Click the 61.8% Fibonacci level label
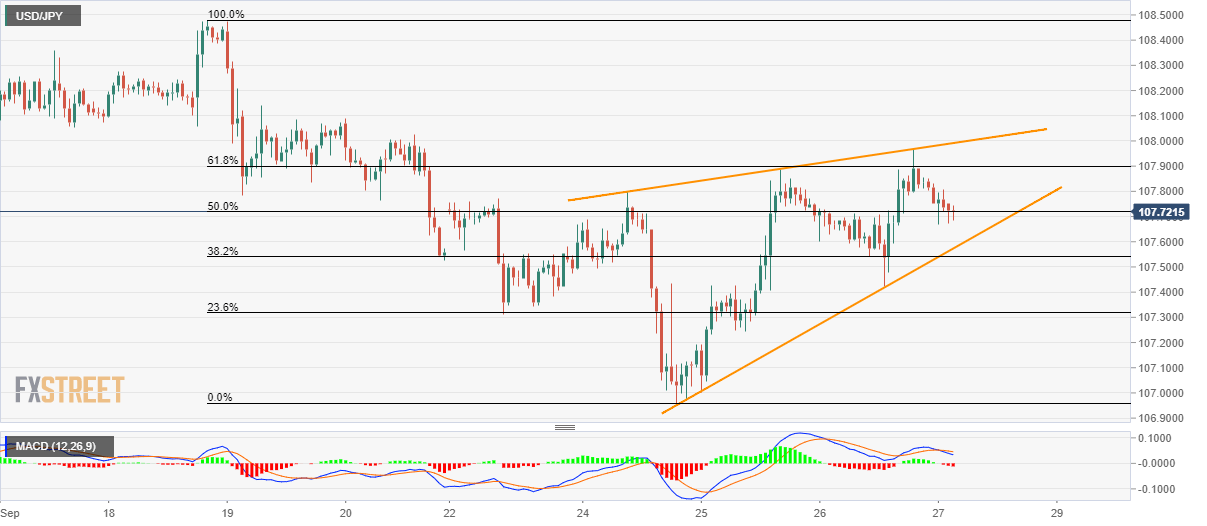The height and width of the screenshot is (526, 1207). 223,160
